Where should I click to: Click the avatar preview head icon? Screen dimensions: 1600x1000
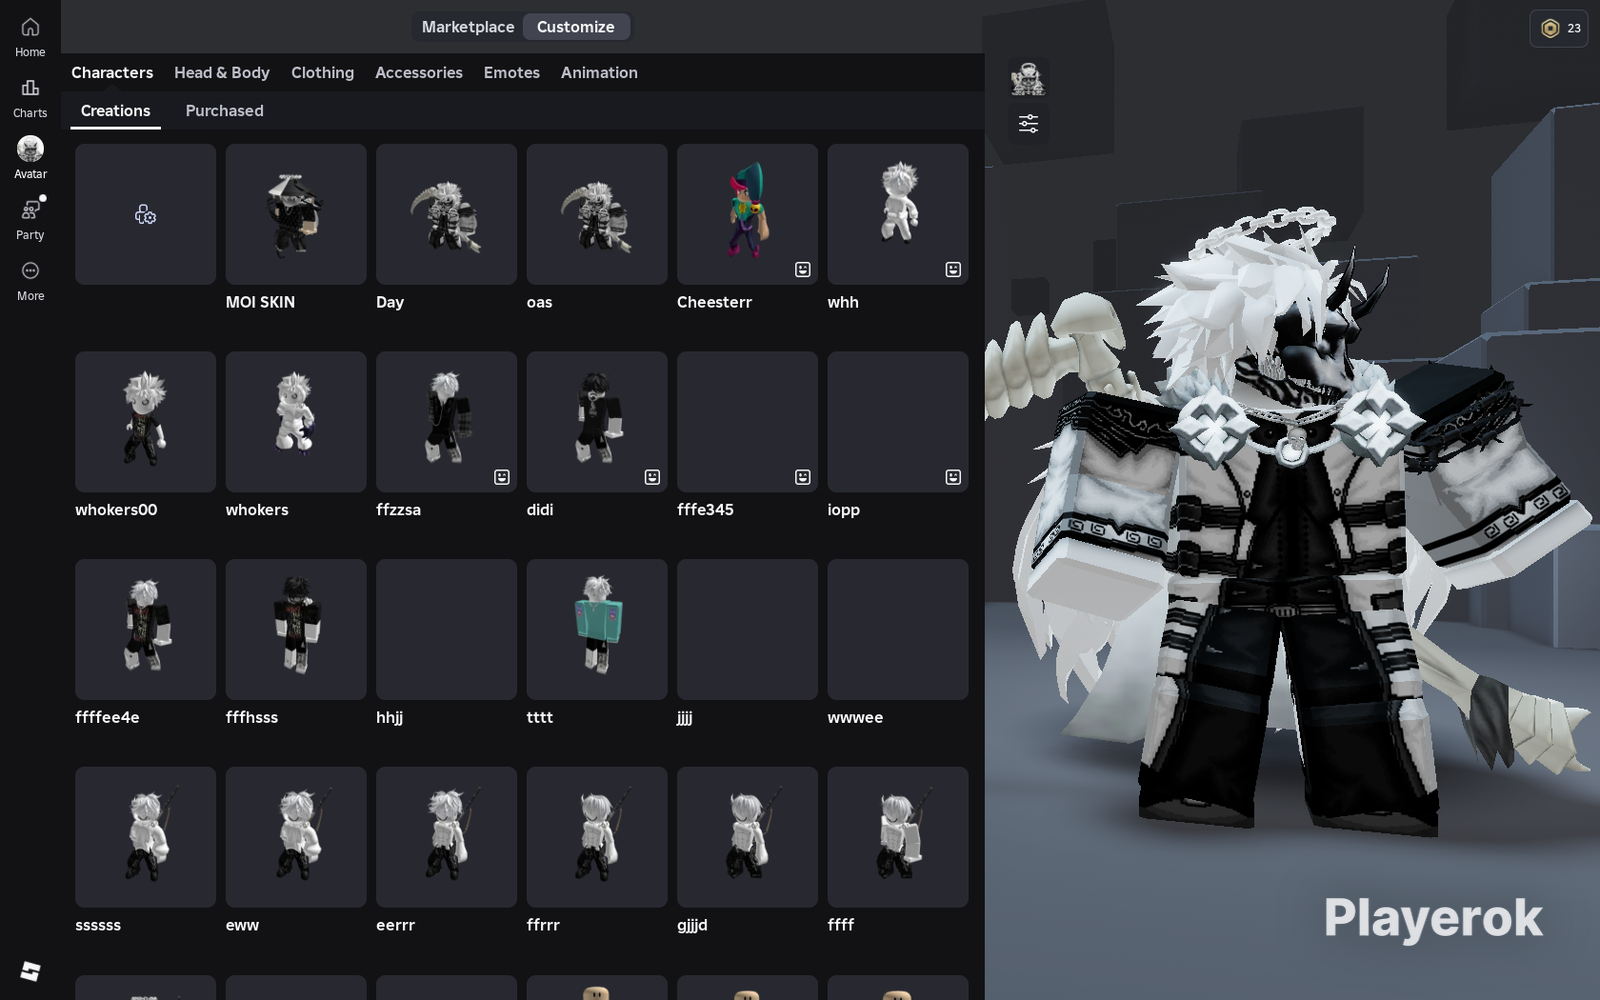coord(1027,79)
